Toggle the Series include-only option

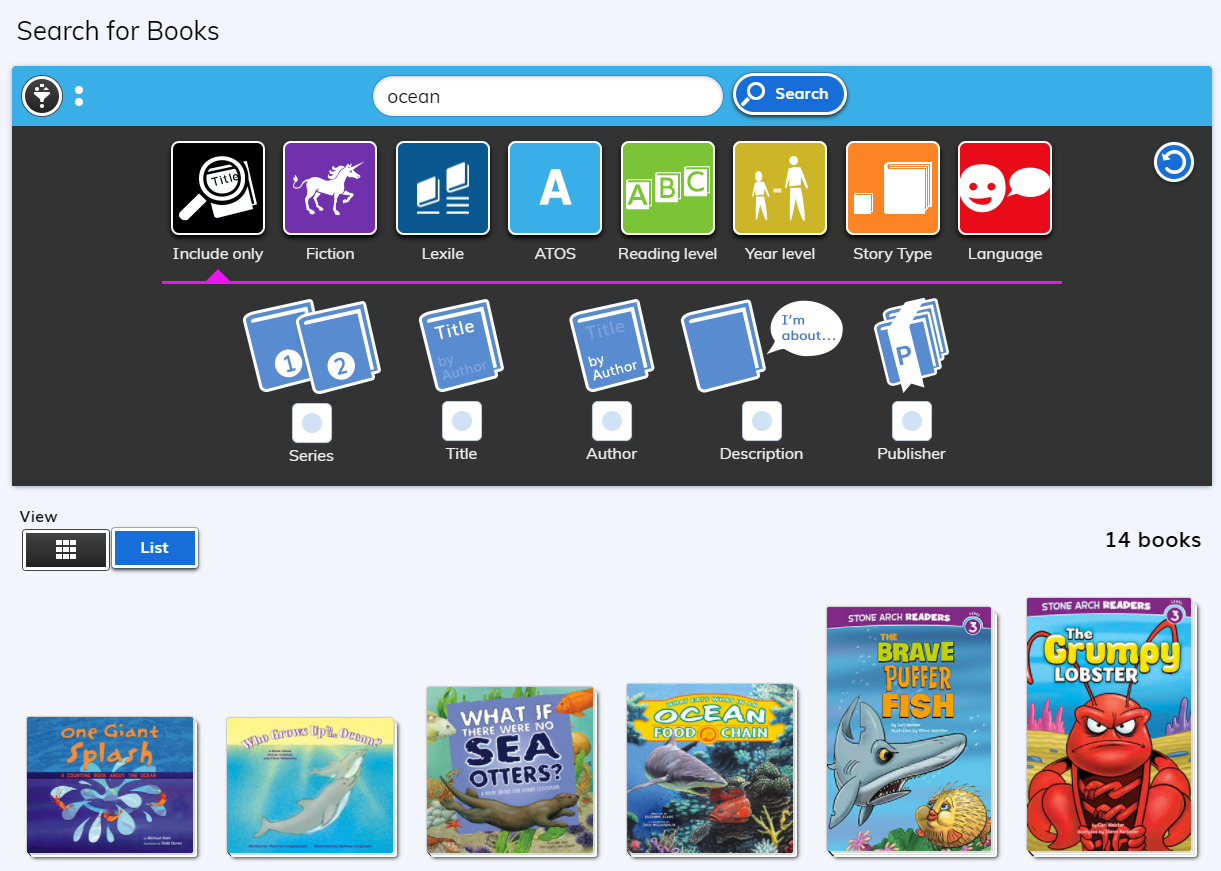(x=312, y=423)
